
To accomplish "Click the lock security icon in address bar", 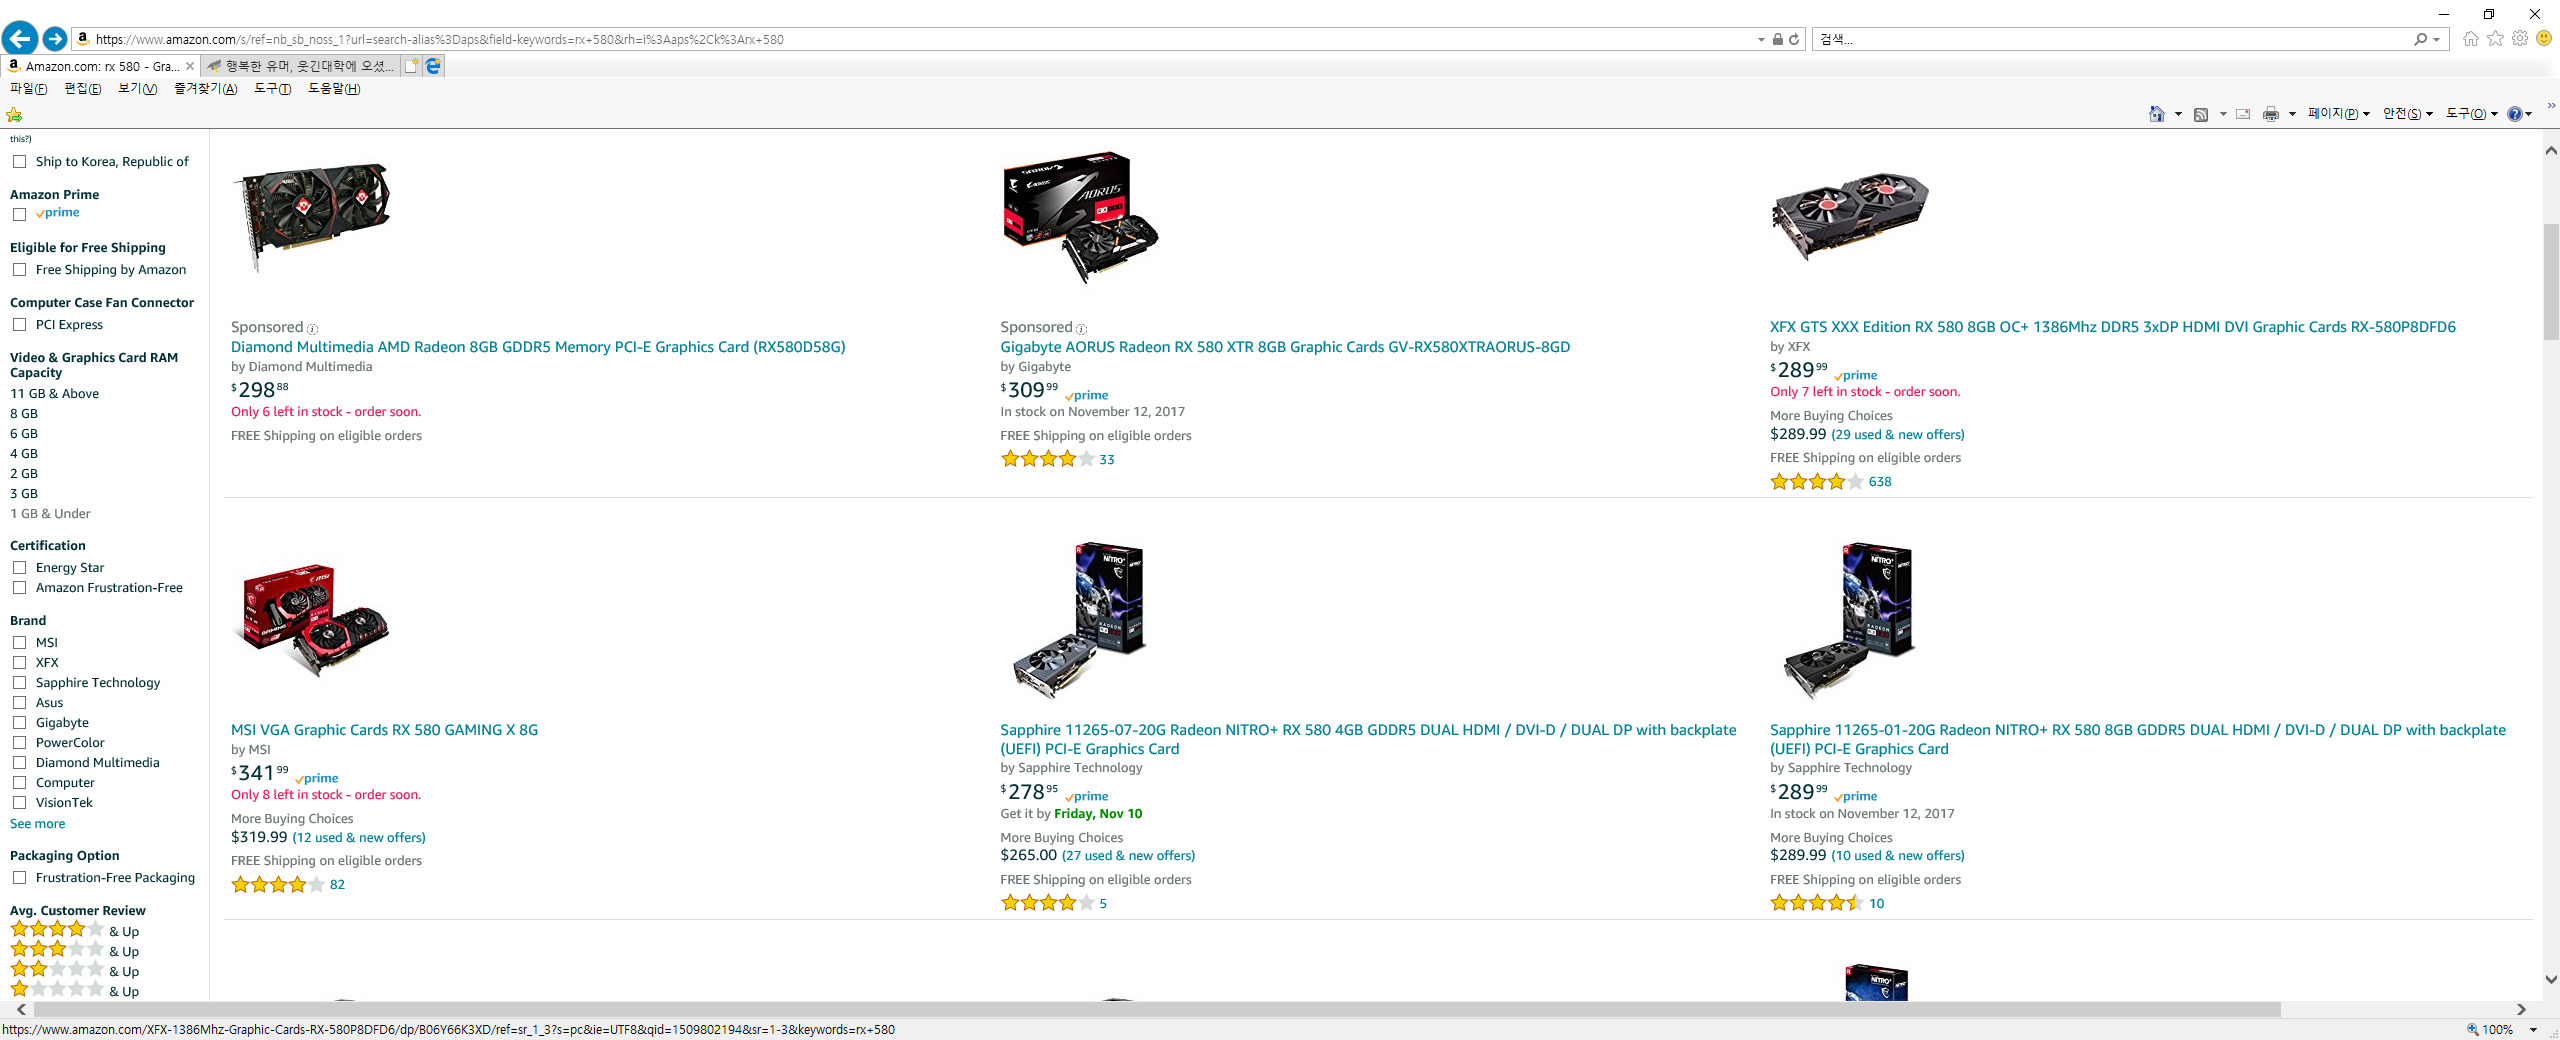I will [x=1777, y=39].
